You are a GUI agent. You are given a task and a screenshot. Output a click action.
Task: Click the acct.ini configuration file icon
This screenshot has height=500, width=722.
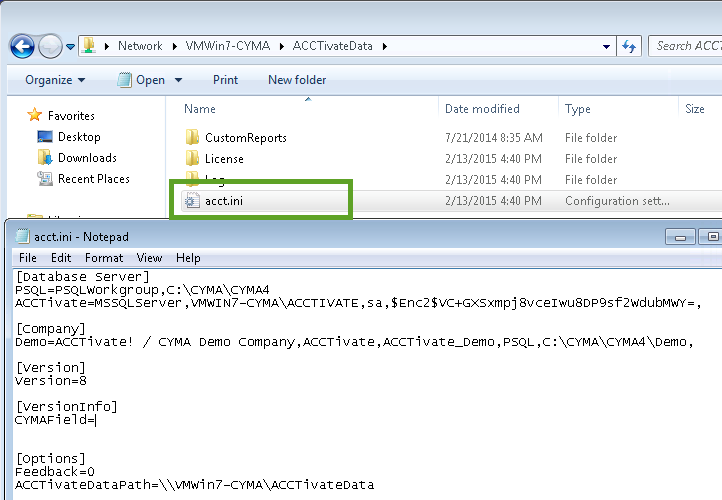[192, 200]
